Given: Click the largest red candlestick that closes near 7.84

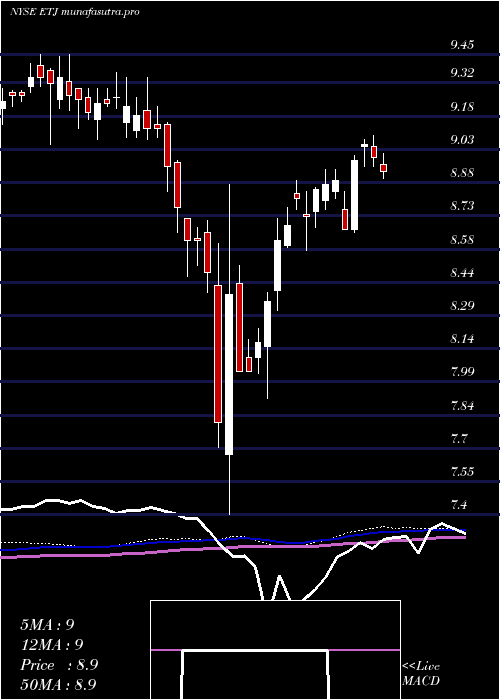Looking at the screenshot, I should pyautogui.click(x=218, y=346).
